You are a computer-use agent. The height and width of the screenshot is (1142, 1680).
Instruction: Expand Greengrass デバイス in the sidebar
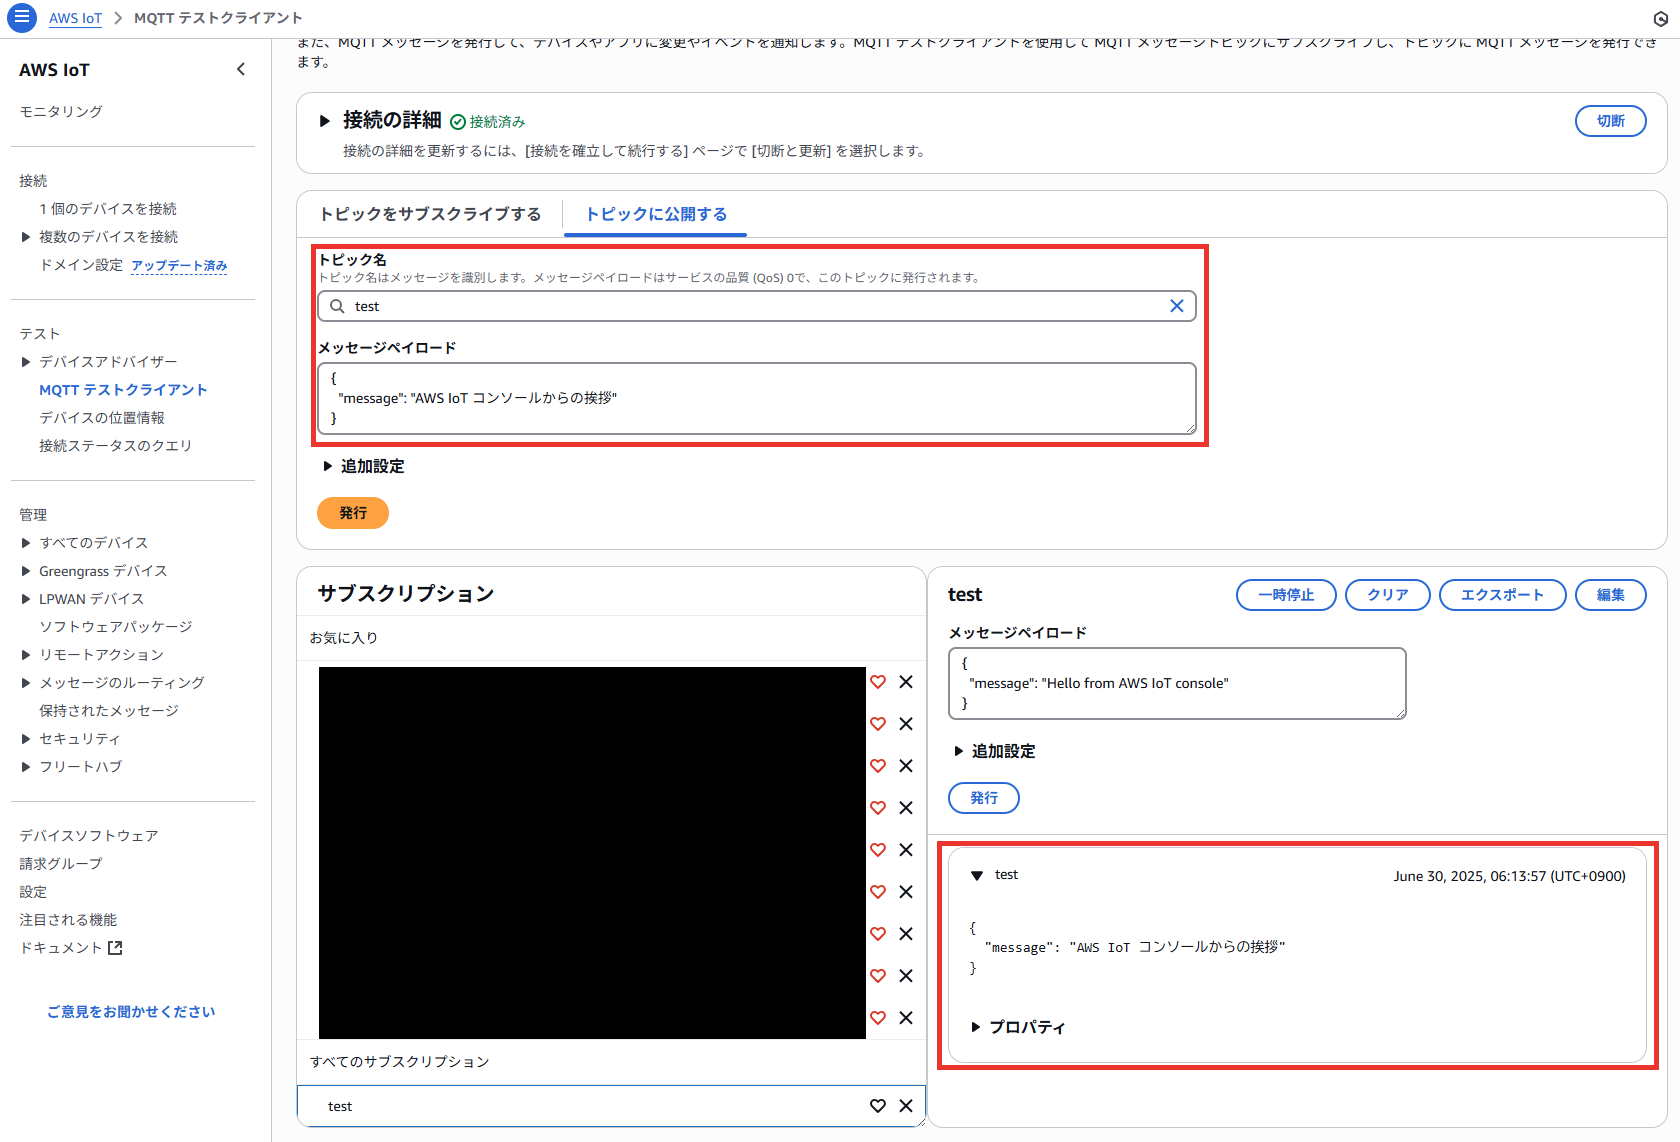[x=26, y=571]
